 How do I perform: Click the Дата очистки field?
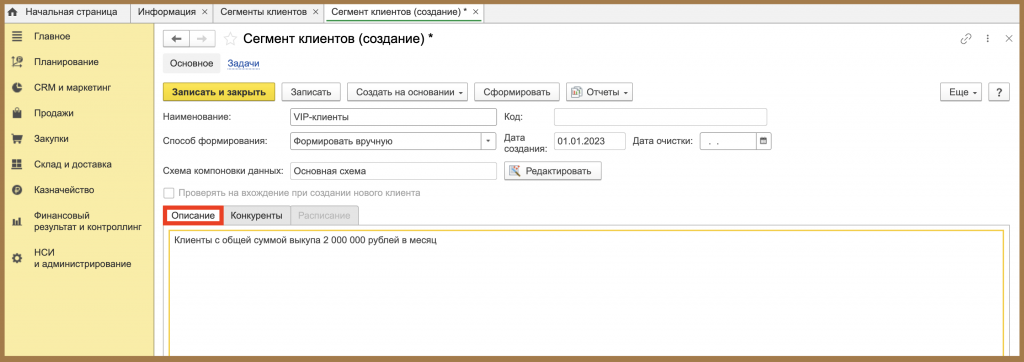coord(728,140)
